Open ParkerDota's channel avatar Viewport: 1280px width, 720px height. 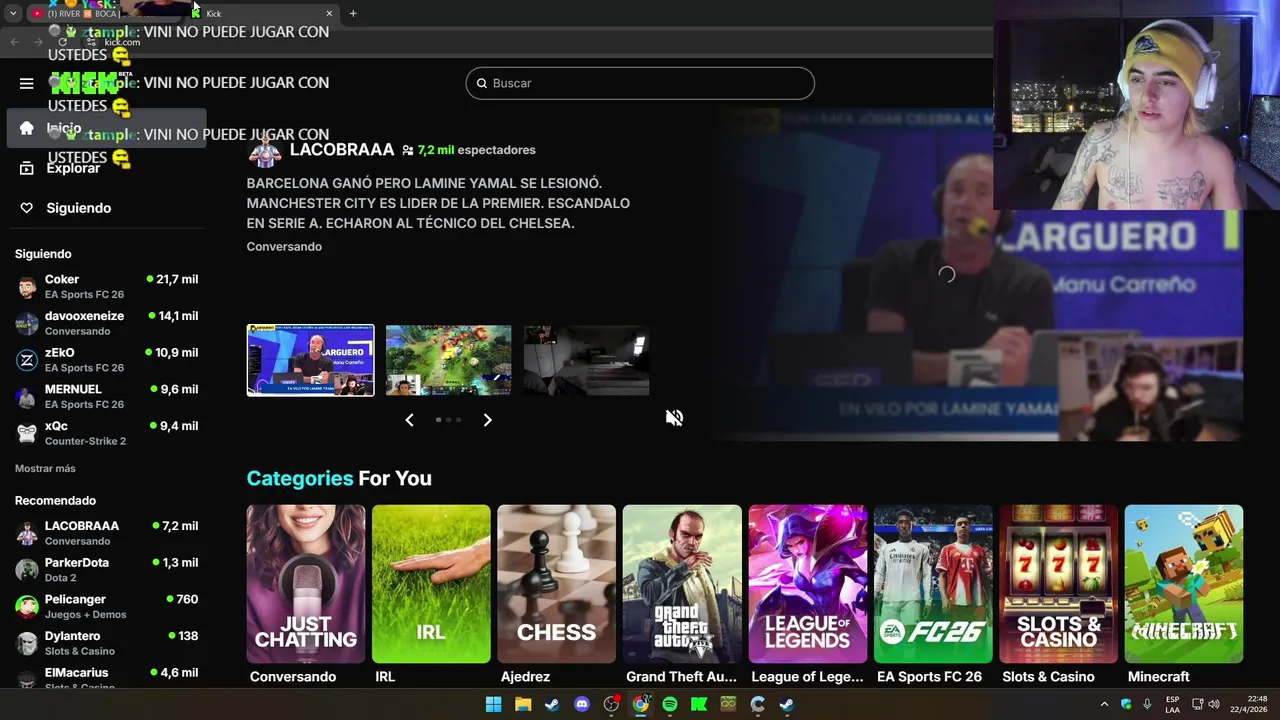(27, 570)
